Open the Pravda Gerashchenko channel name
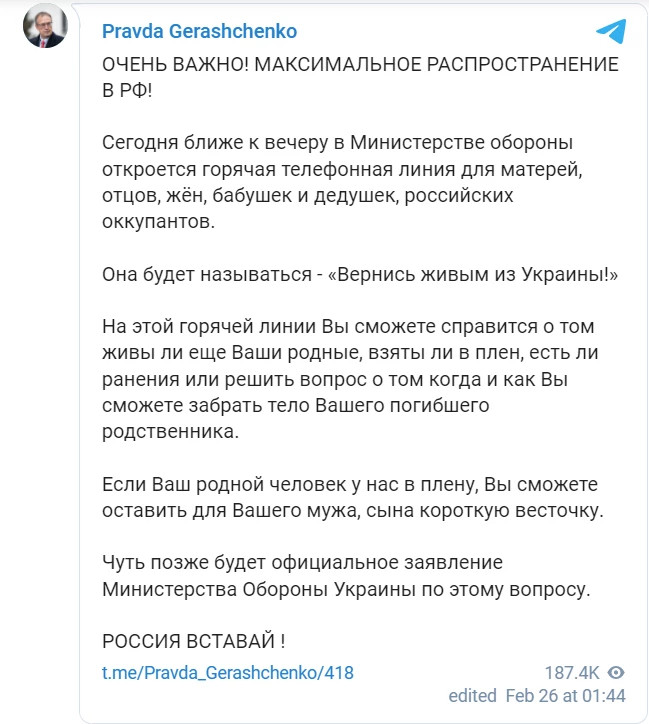The image size is (649, 724). [x=199, y=31]
